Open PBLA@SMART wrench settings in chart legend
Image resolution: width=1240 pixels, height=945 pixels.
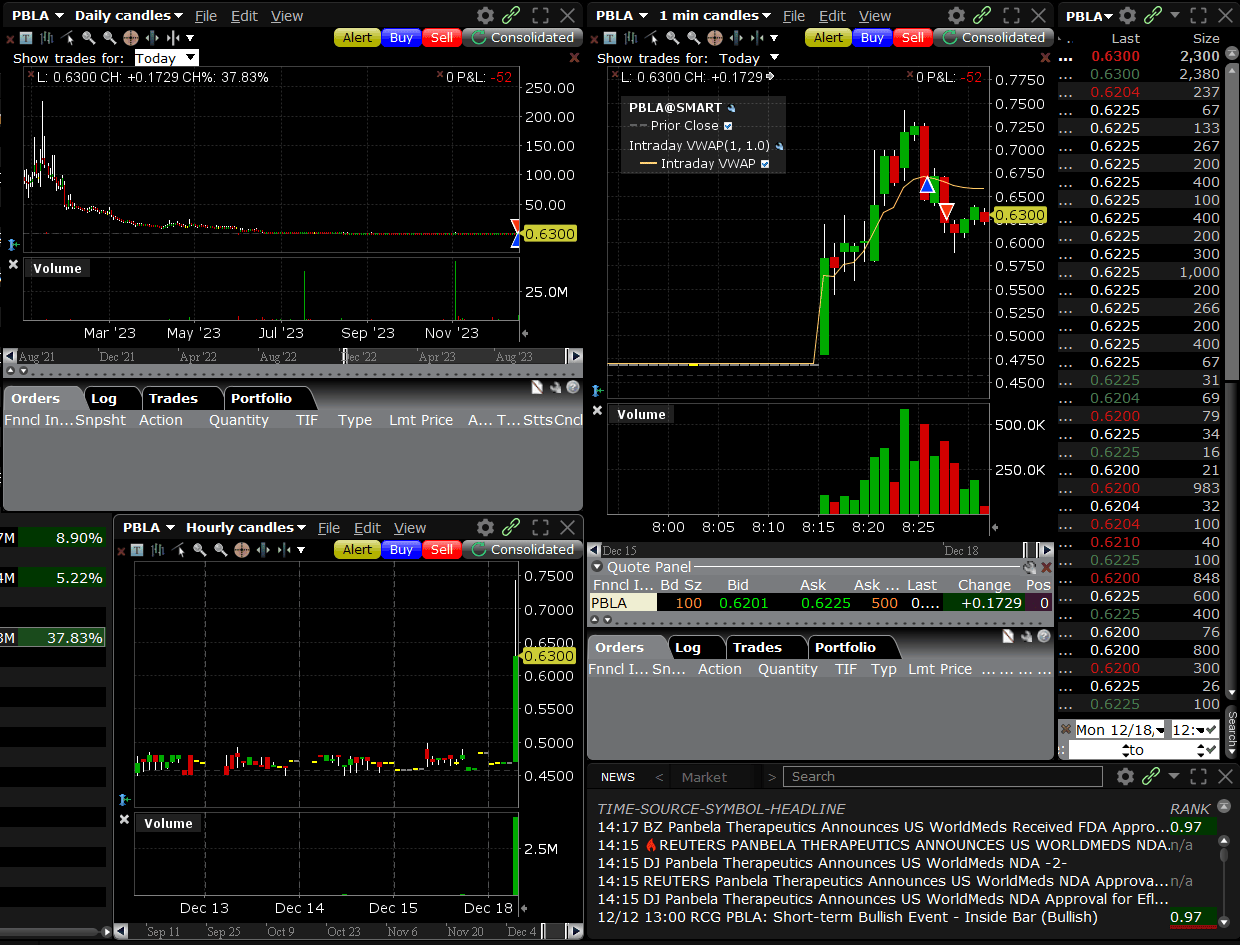pos(731,108)
